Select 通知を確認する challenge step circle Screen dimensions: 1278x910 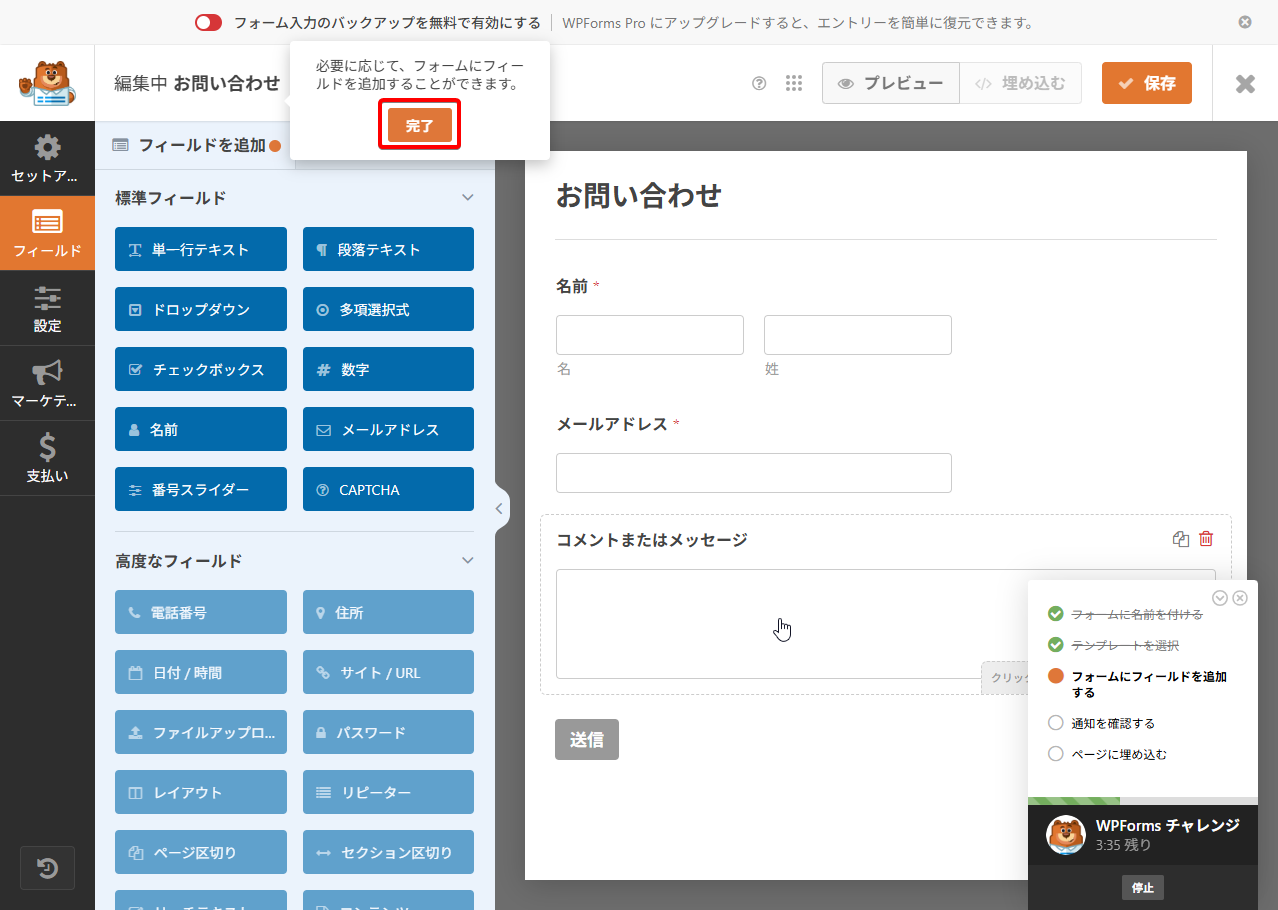point(1055,723)
